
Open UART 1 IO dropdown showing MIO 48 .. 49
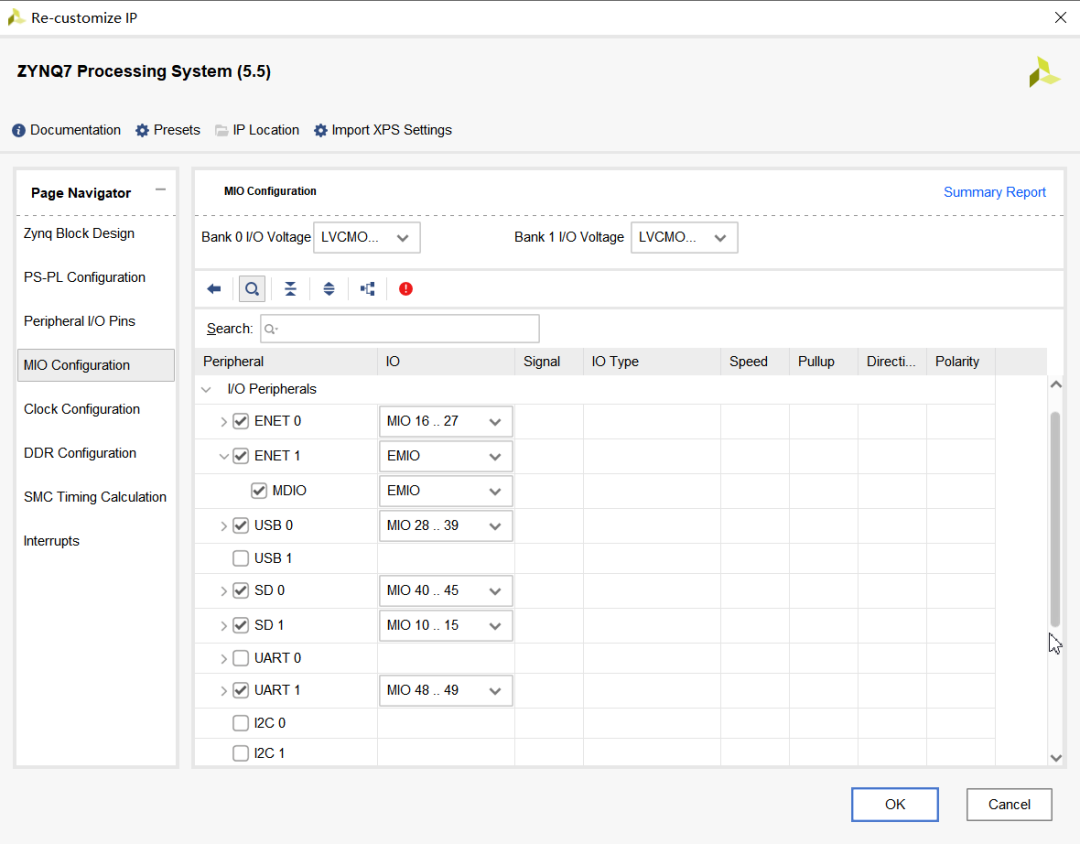446,690
